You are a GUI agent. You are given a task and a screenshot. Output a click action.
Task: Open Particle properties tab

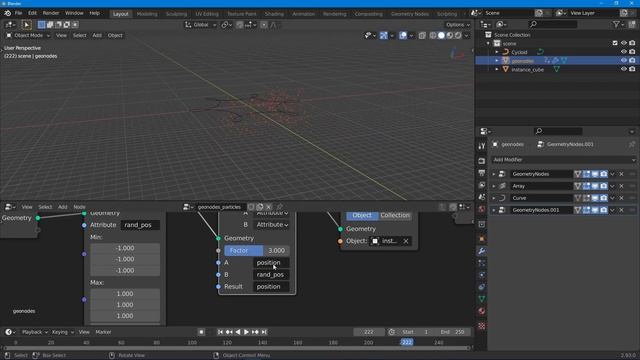point(482,263)
